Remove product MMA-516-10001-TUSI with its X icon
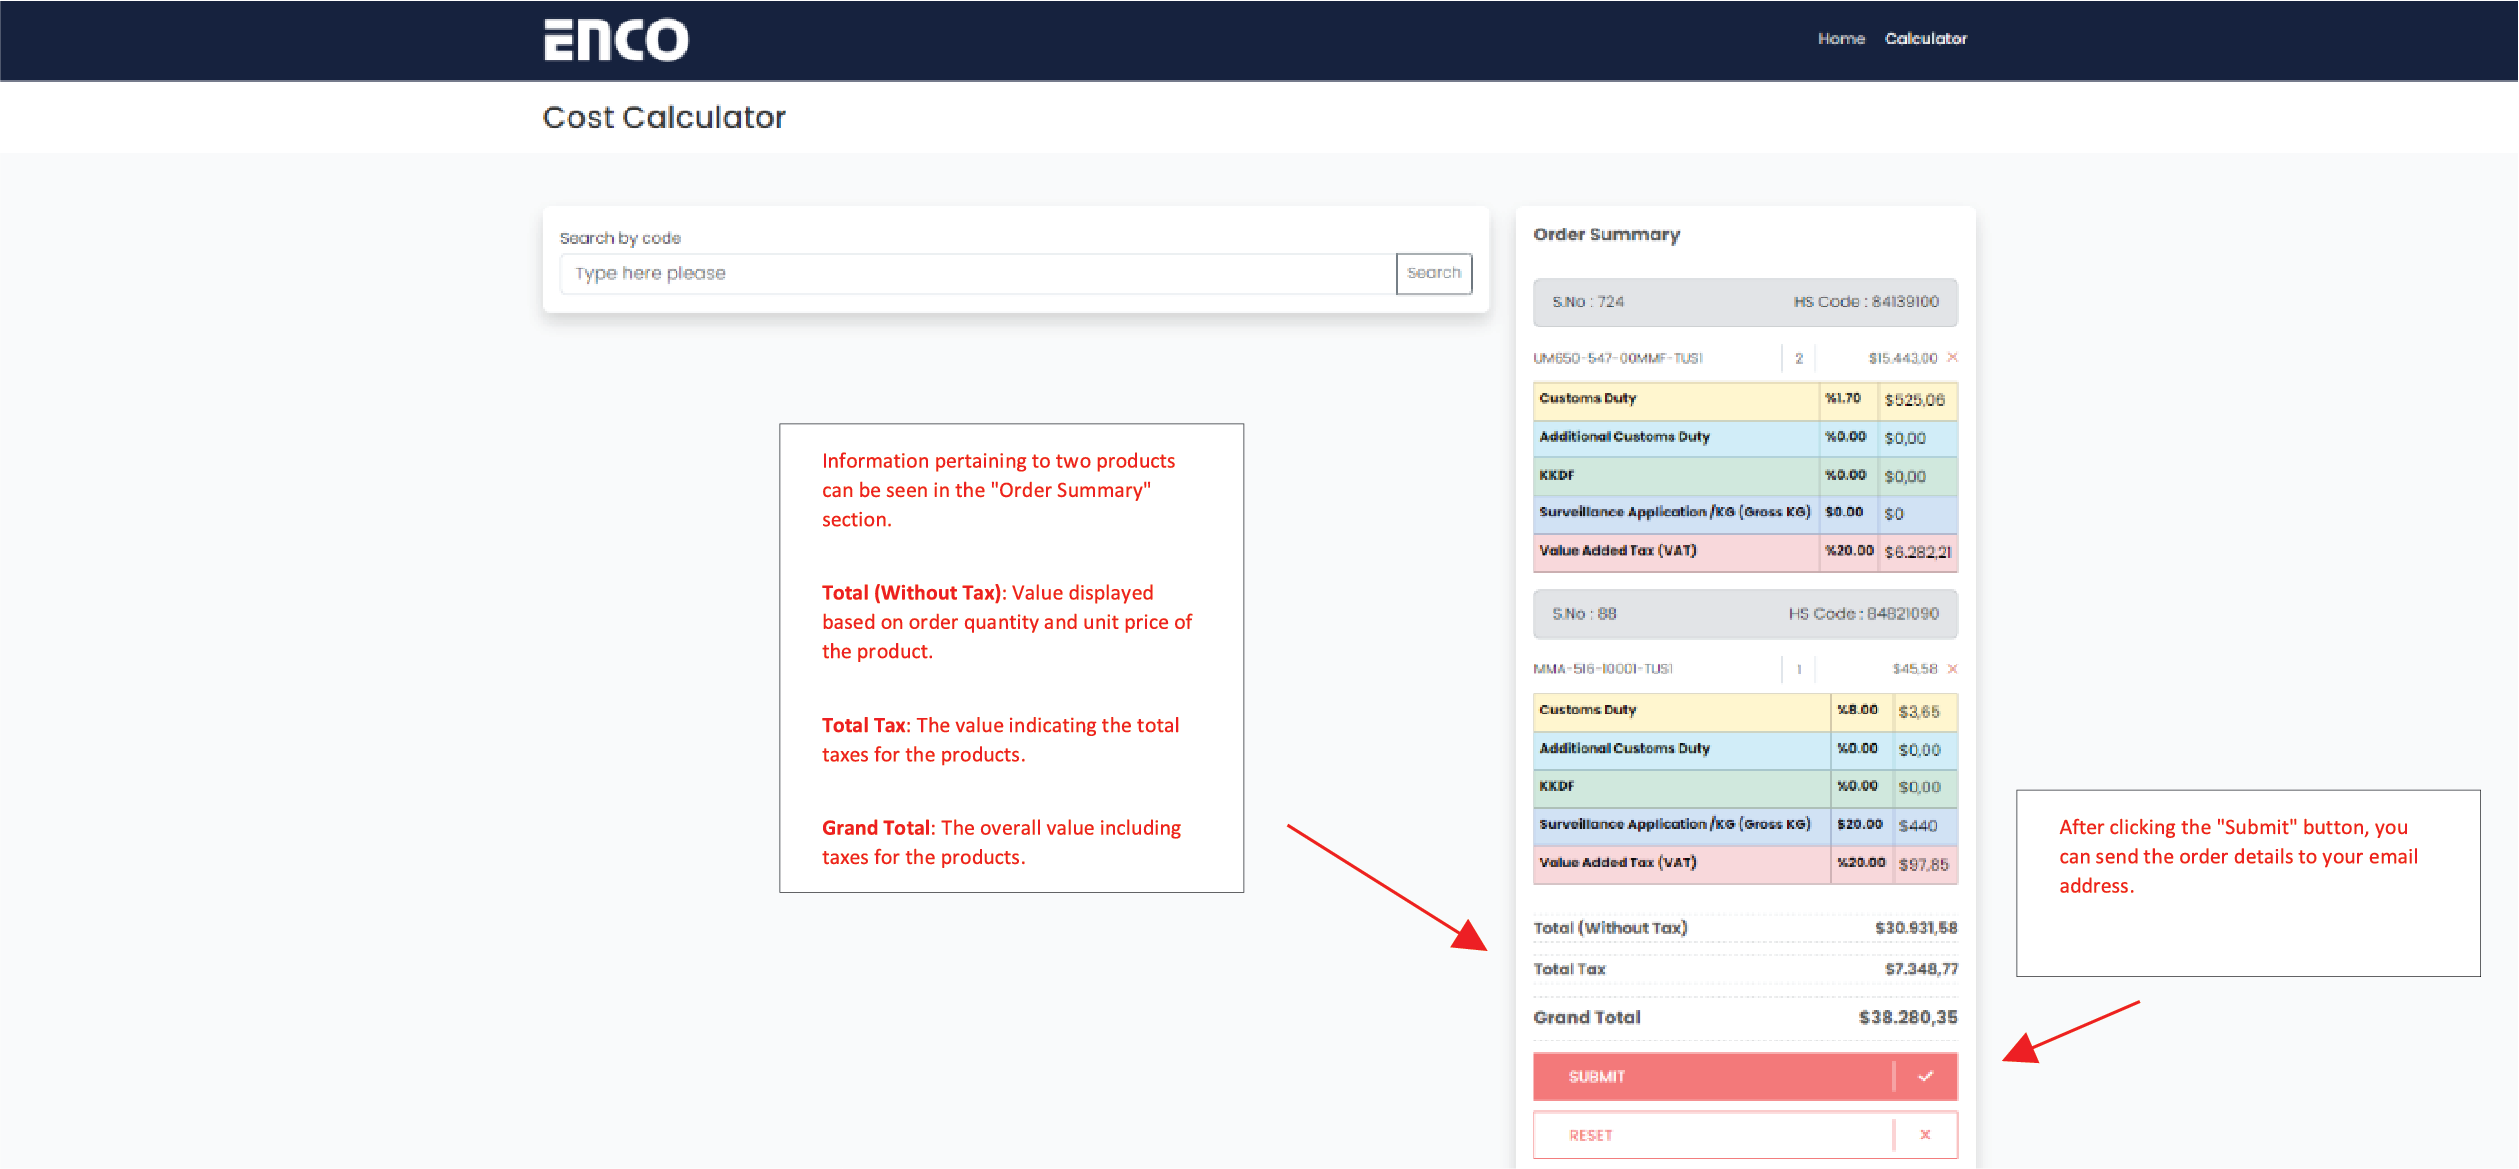 pos(1952,668)
